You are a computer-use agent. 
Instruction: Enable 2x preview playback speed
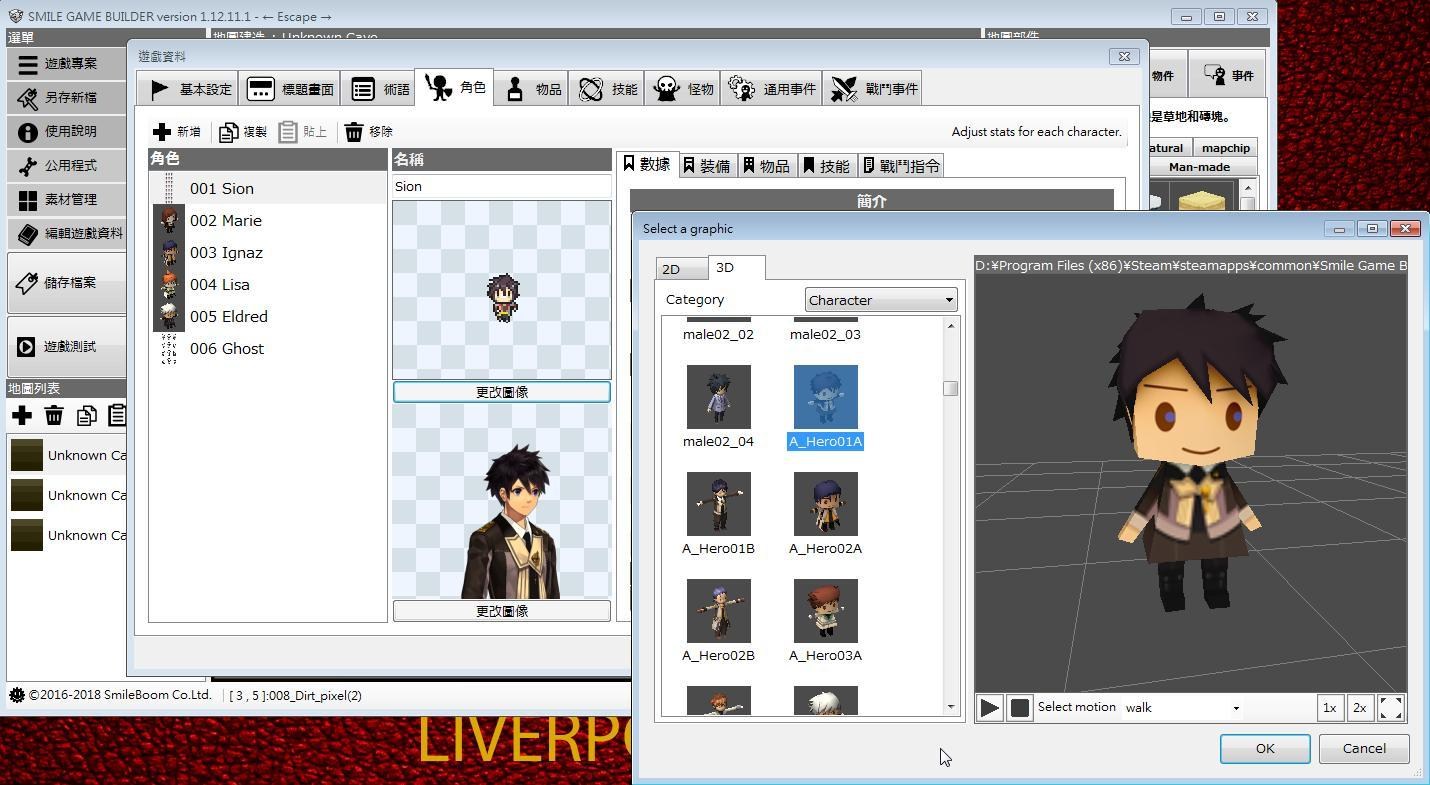tap(1359, 707)
